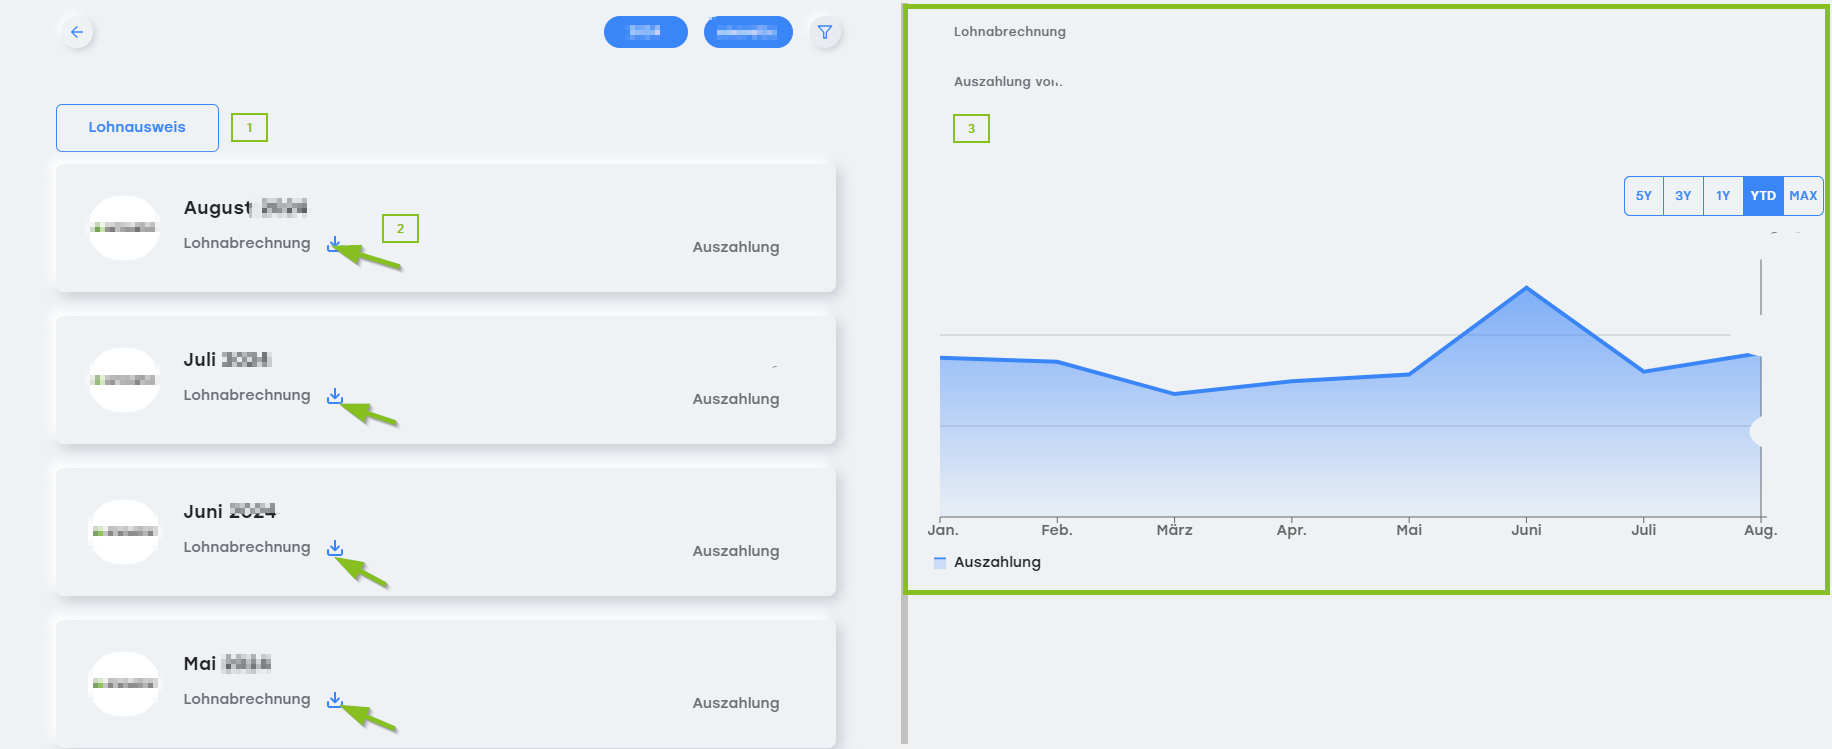Click the second blue blurred filter pill
Image resolution: width=1832 pixels, height=749 pixels.
click(x=748, y=32)
